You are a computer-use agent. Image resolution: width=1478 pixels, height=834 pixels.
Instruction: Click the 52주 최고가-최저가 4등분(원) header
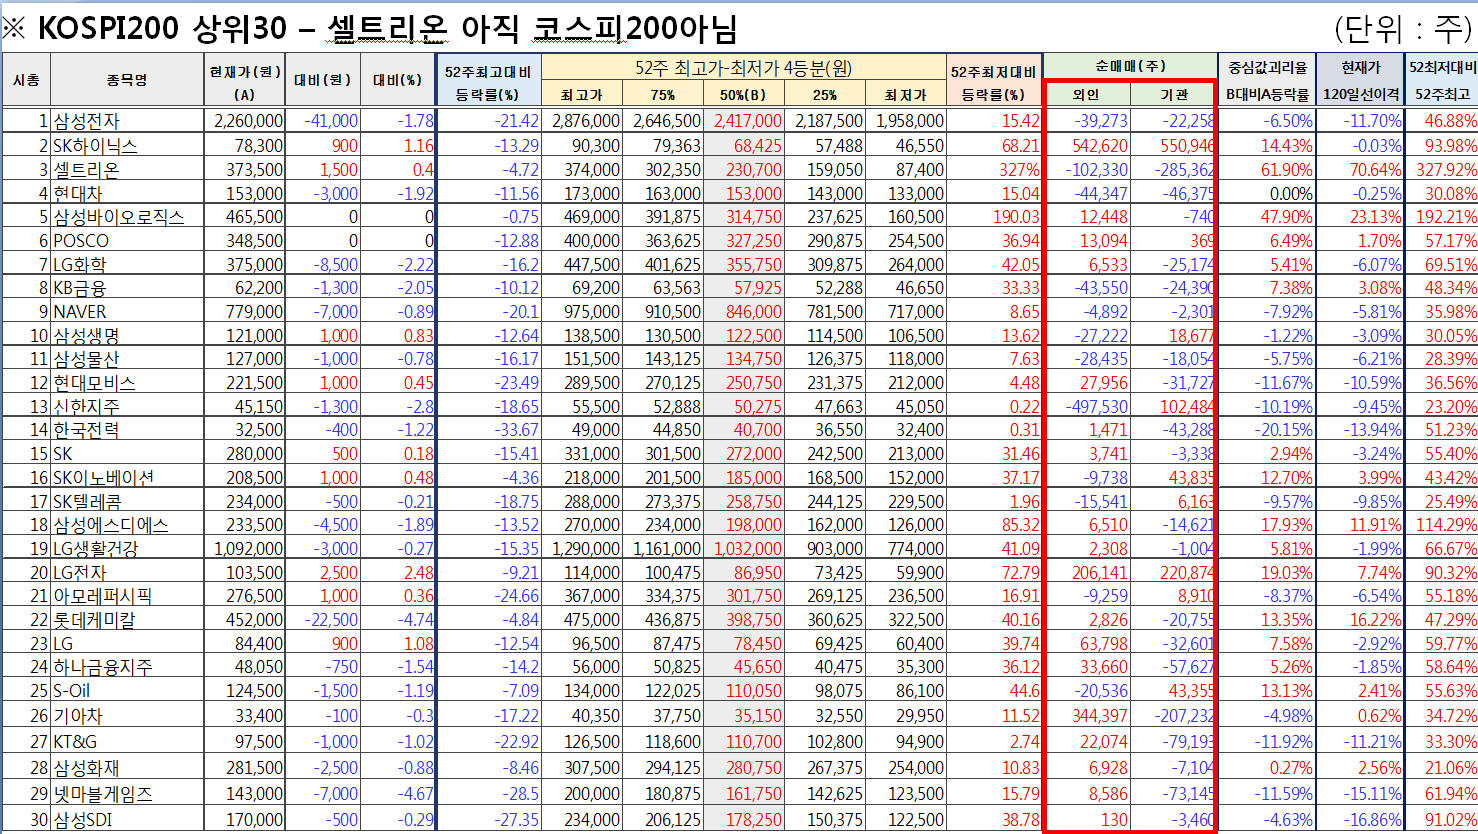tap(743, 68)
